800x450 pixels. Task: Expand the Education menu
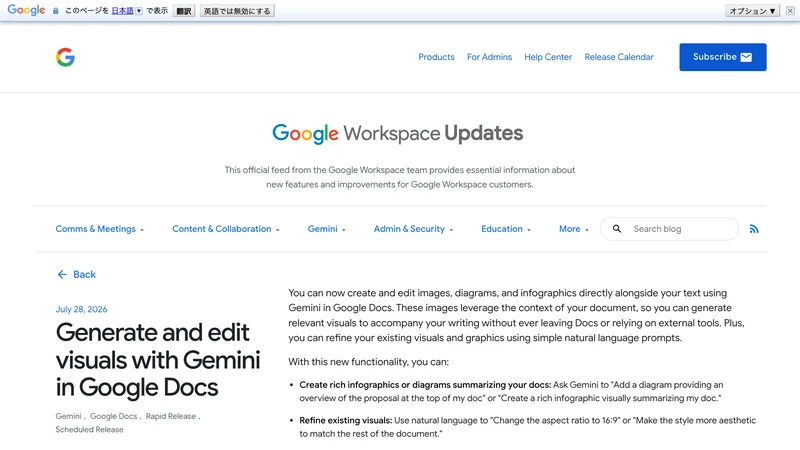tap(506, 229)
